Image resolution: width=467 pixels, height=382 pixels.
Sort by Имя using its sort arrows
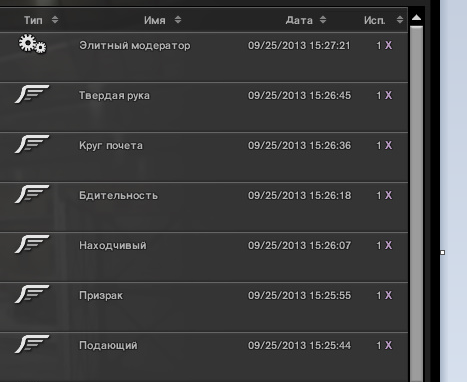click(178, 20)
